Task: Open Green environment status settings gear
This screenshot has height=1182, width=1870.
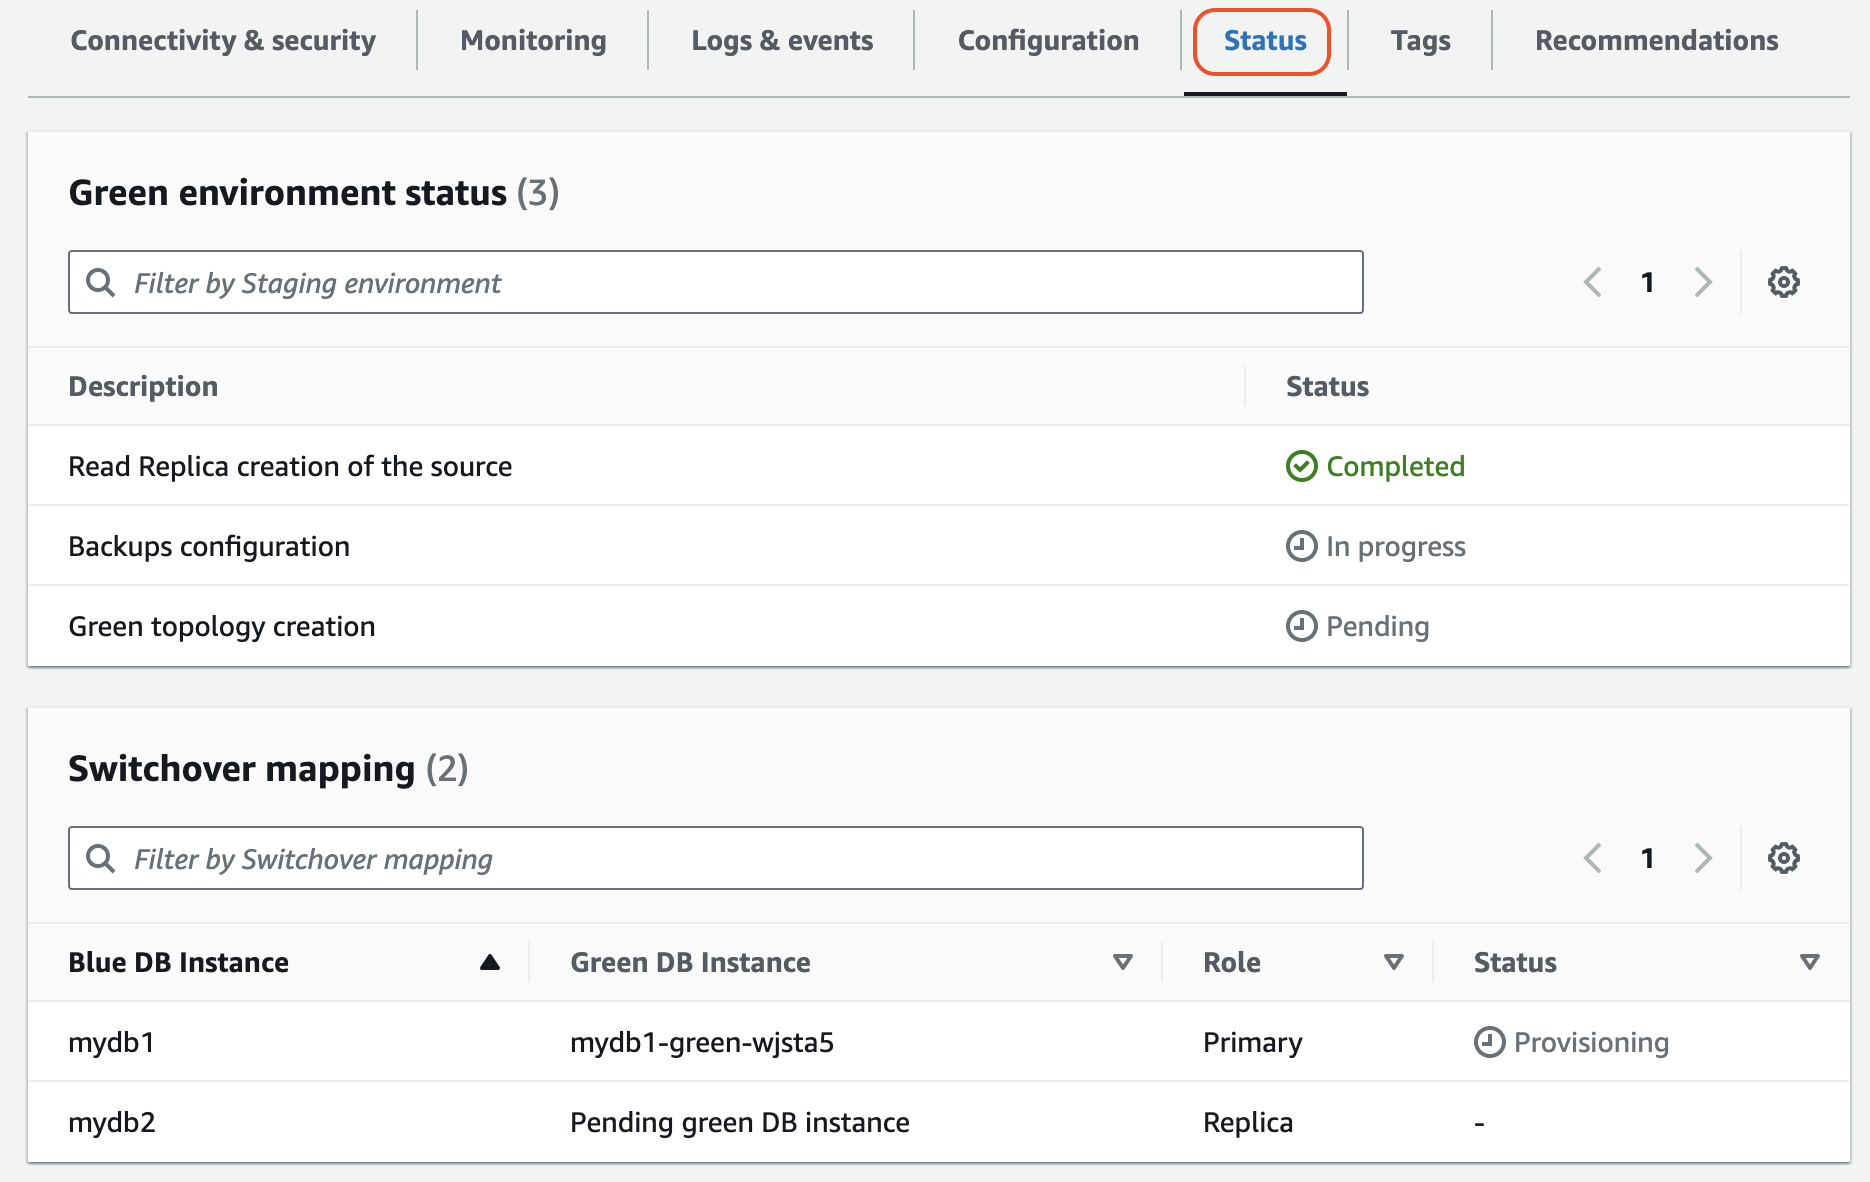Action: [x=1783, y=282]
